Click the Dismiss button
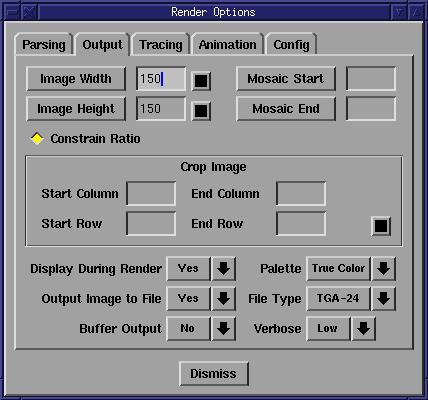This screenshot has height=400, width=428. point(213,373)
